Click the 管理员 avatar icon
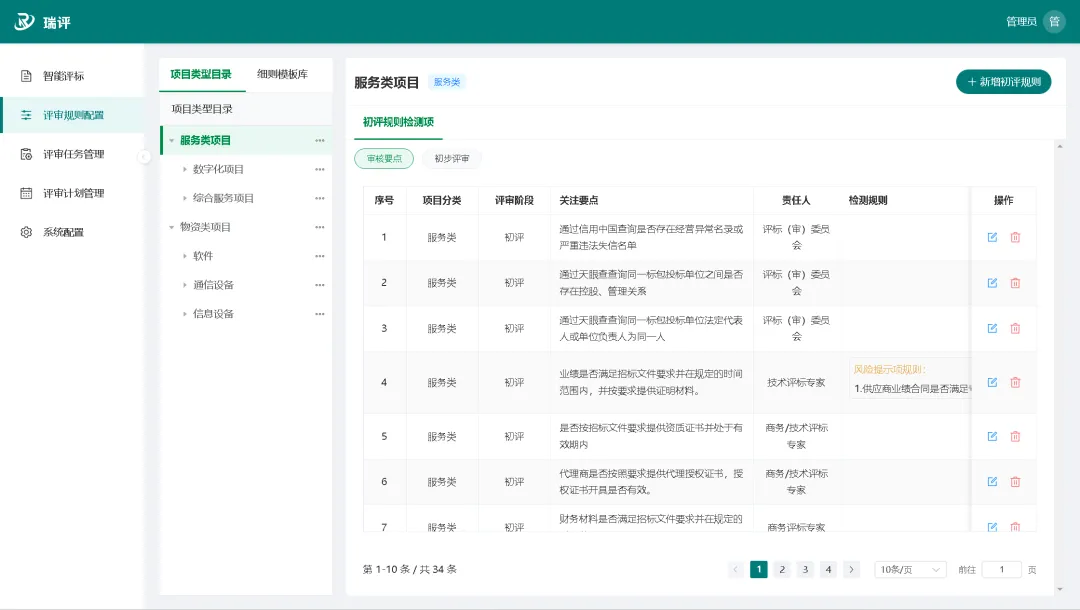Viewport: 1080px width, 610px height. coord(1054,21)
